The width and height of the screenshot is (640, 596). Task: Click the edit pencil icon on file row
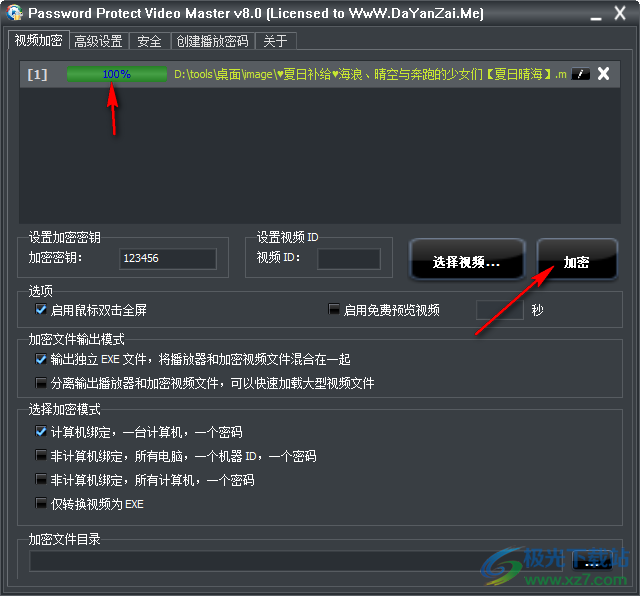click(x=580, y=74)
